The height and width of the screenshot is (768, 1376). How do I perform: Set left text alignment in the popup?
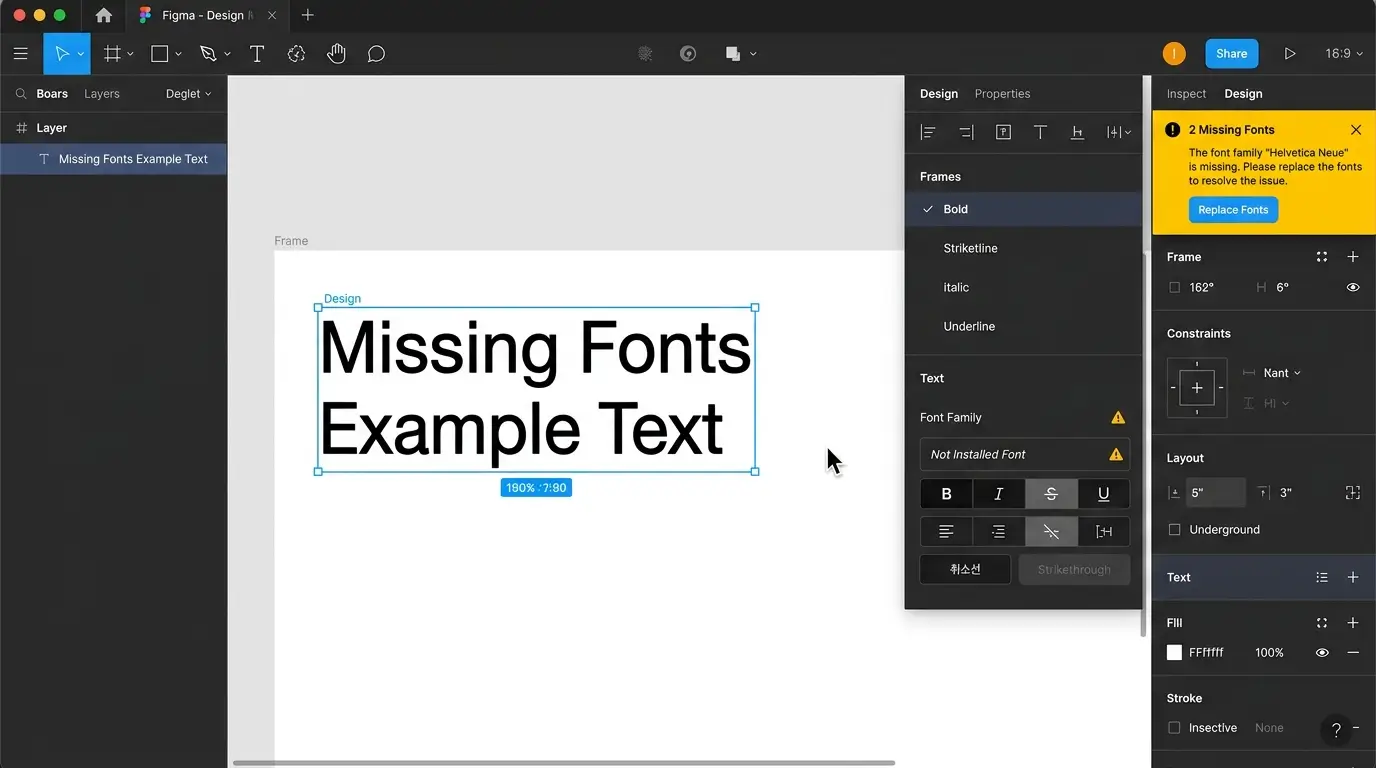point(946,532)
